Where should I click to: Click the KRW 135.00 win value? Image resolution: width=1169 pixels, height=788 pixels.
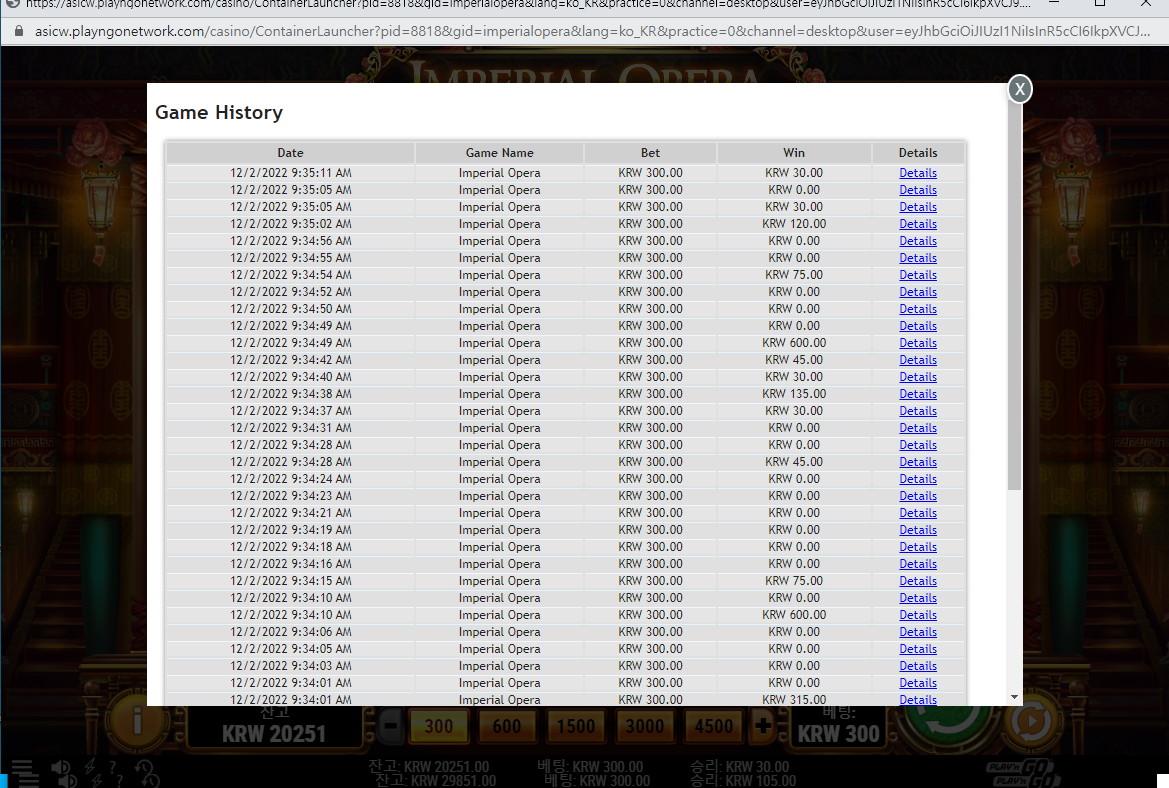pyautogui.click(x=794, y=394)
